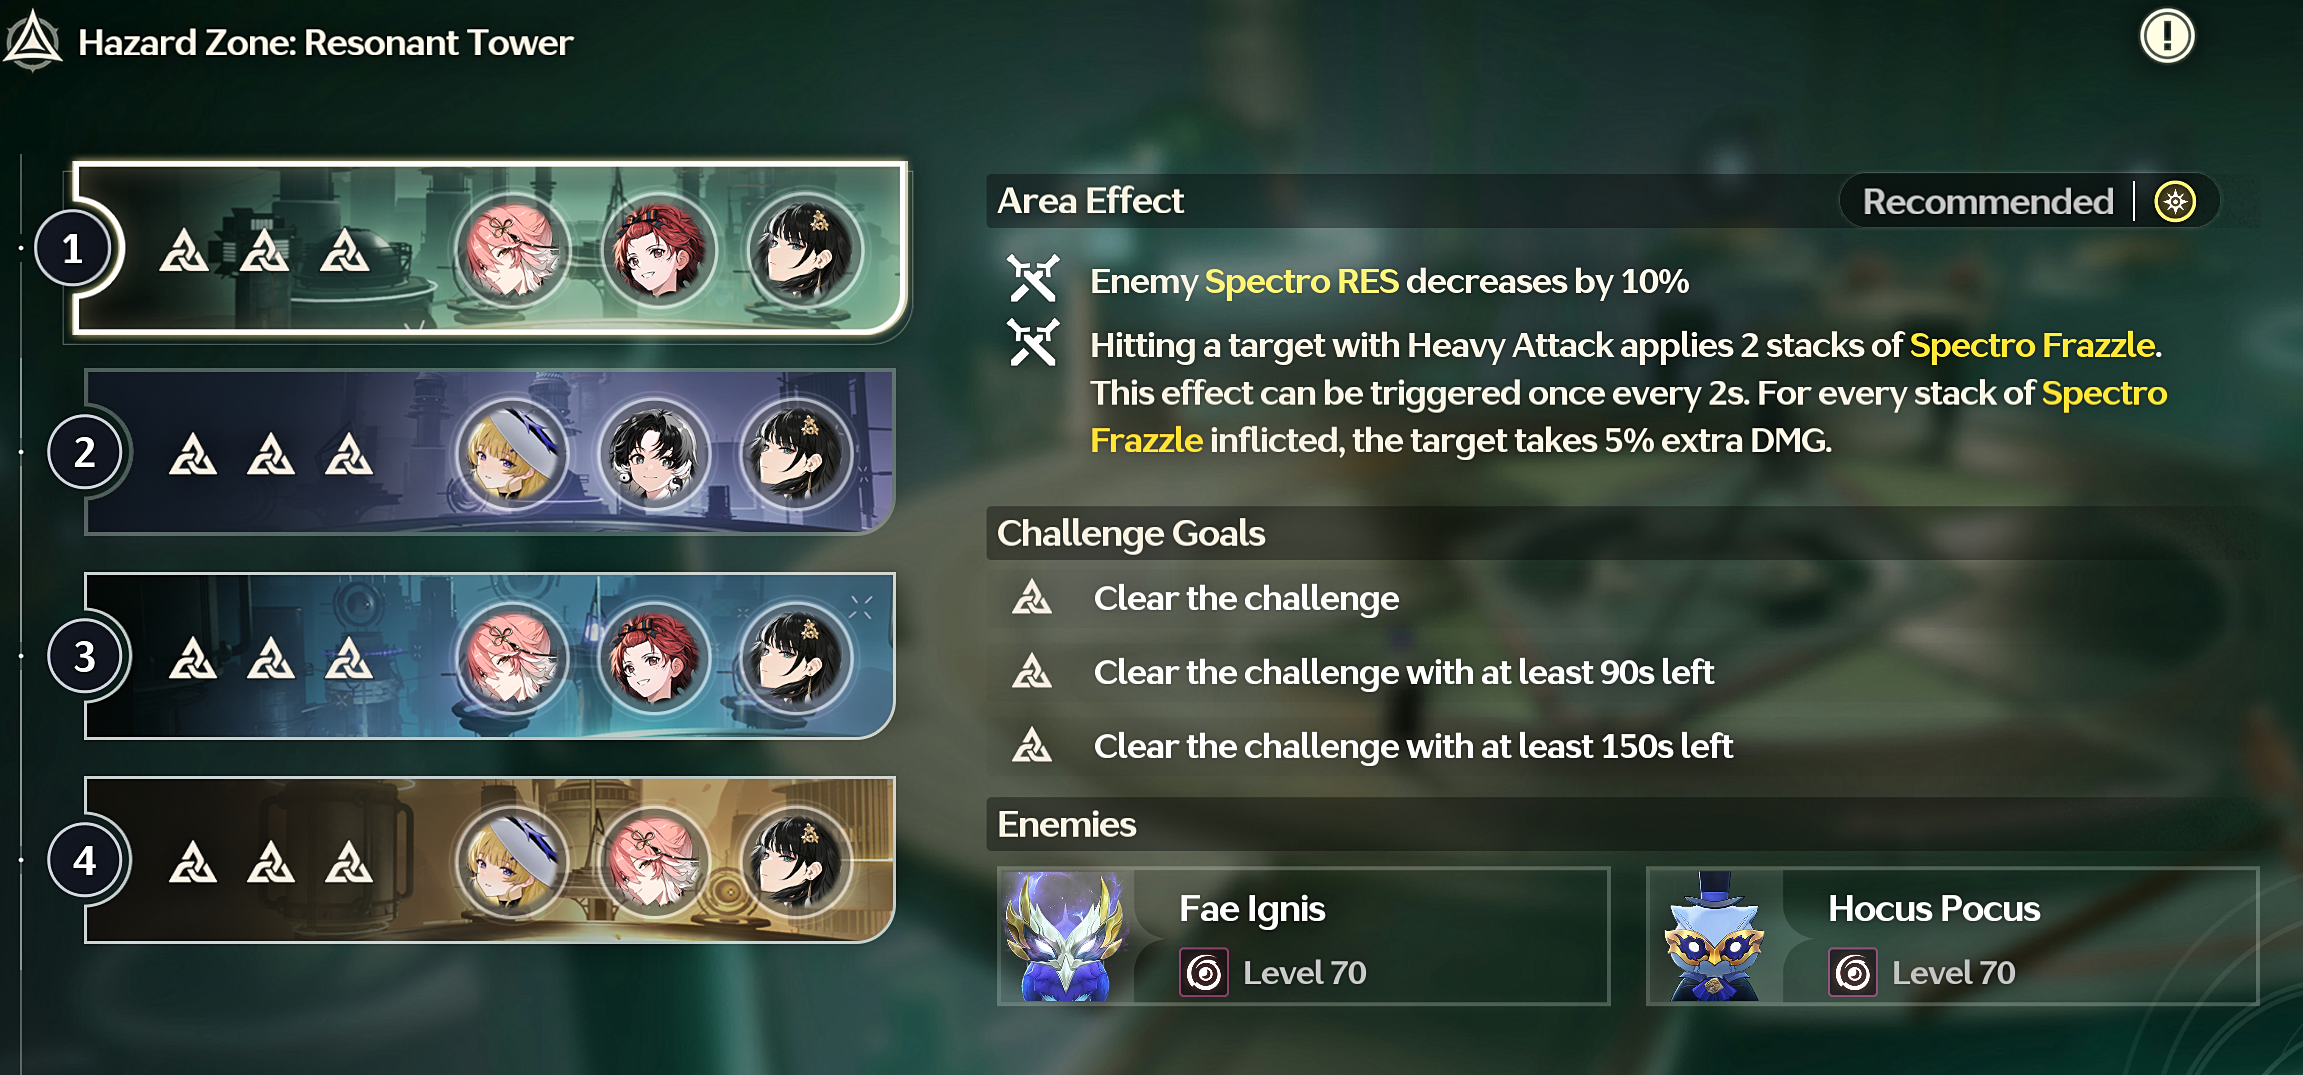
Task: Click the 150s left goal crest icon
Action: point(1032,746)
